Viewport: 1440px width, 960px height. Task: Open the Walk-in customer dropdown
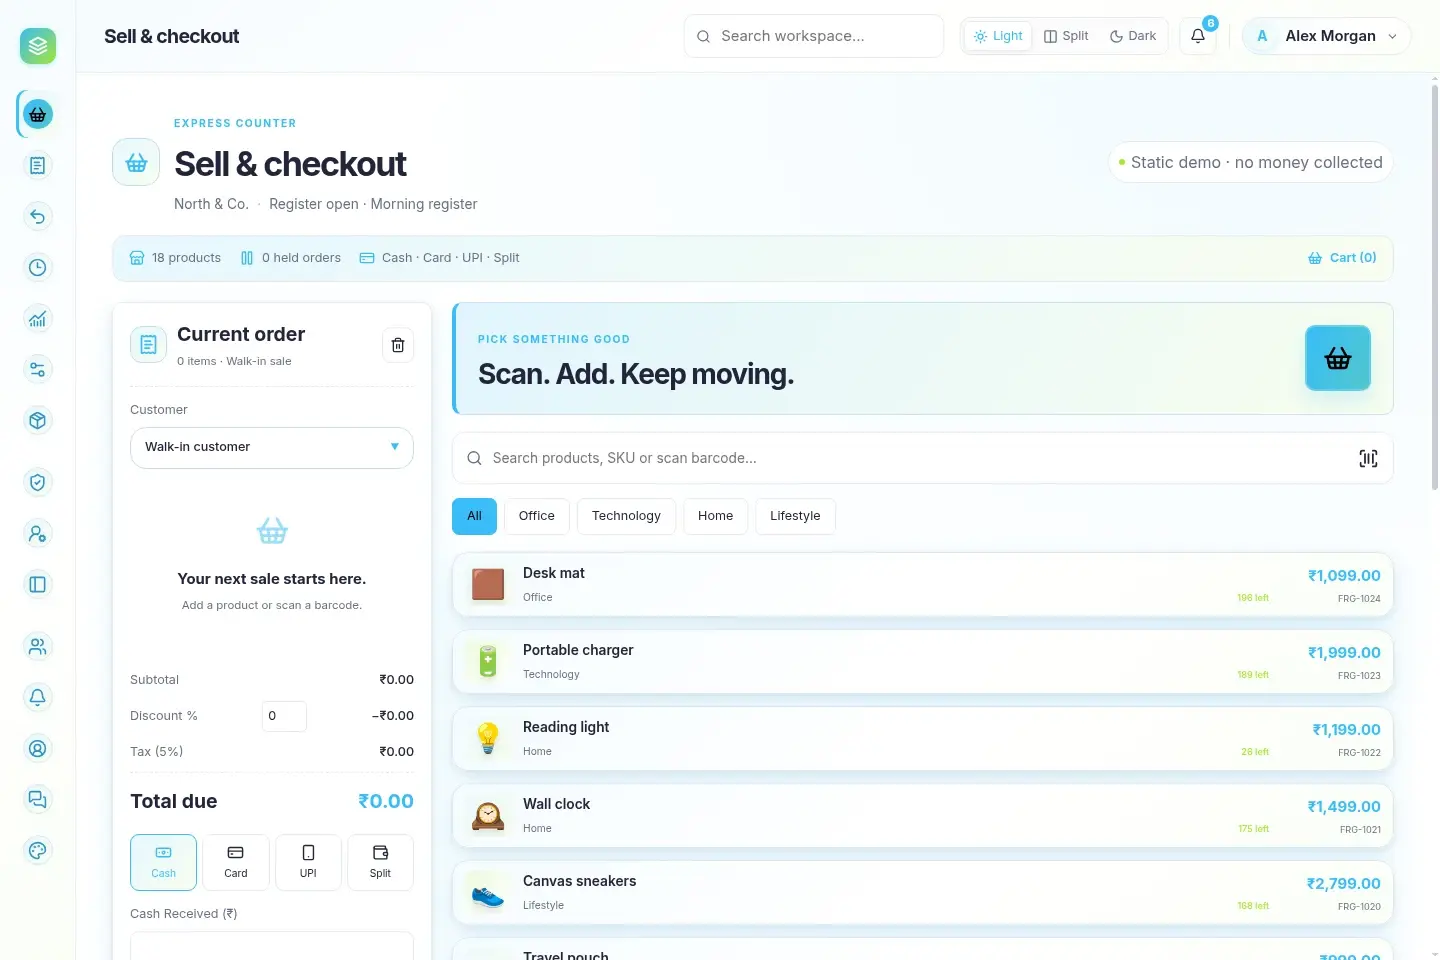click(x=272, y=448)
